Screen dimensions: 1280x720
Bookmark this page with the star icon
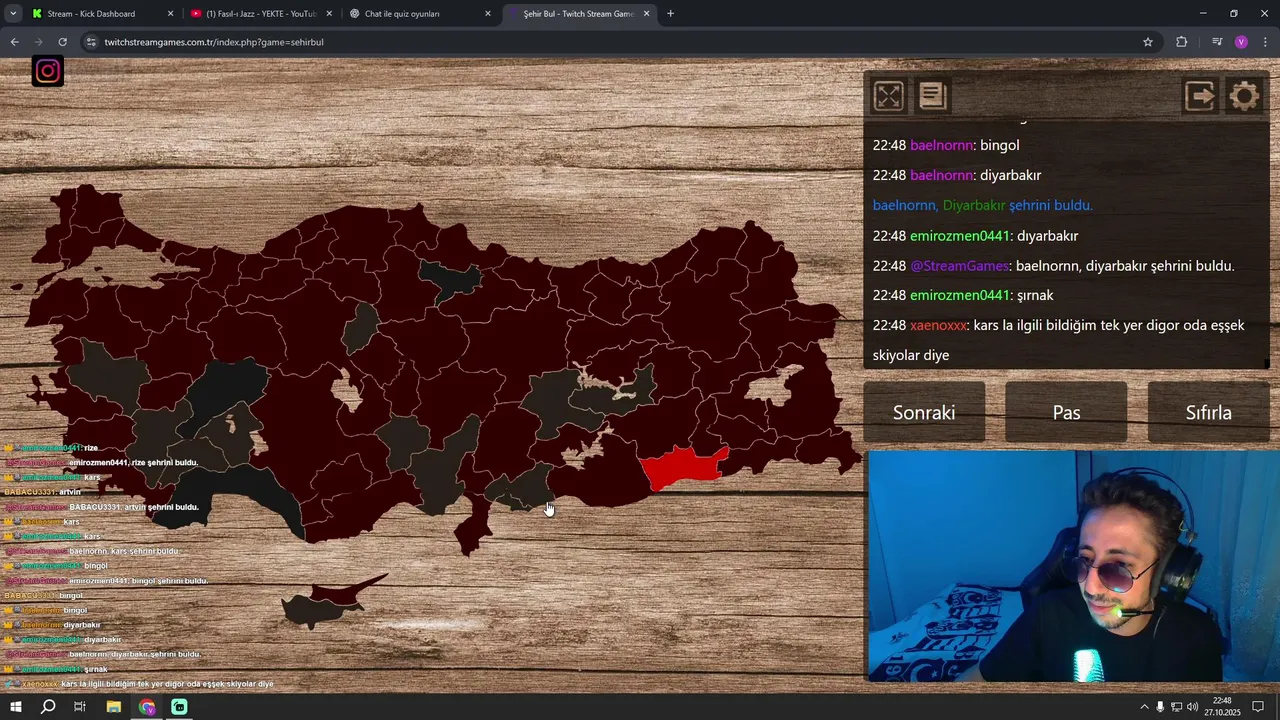[1148, 42]
